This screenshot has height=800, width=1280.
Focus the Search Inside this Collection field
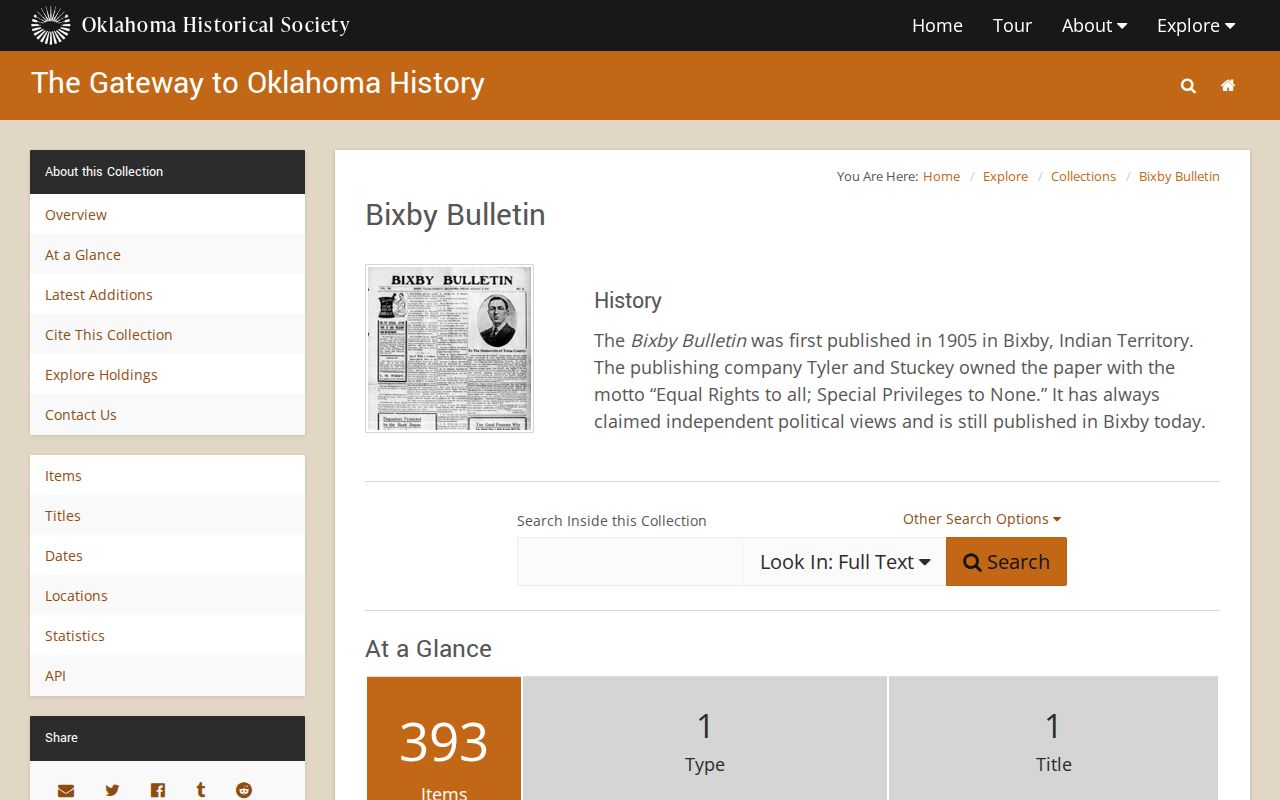tap(630, 562)
